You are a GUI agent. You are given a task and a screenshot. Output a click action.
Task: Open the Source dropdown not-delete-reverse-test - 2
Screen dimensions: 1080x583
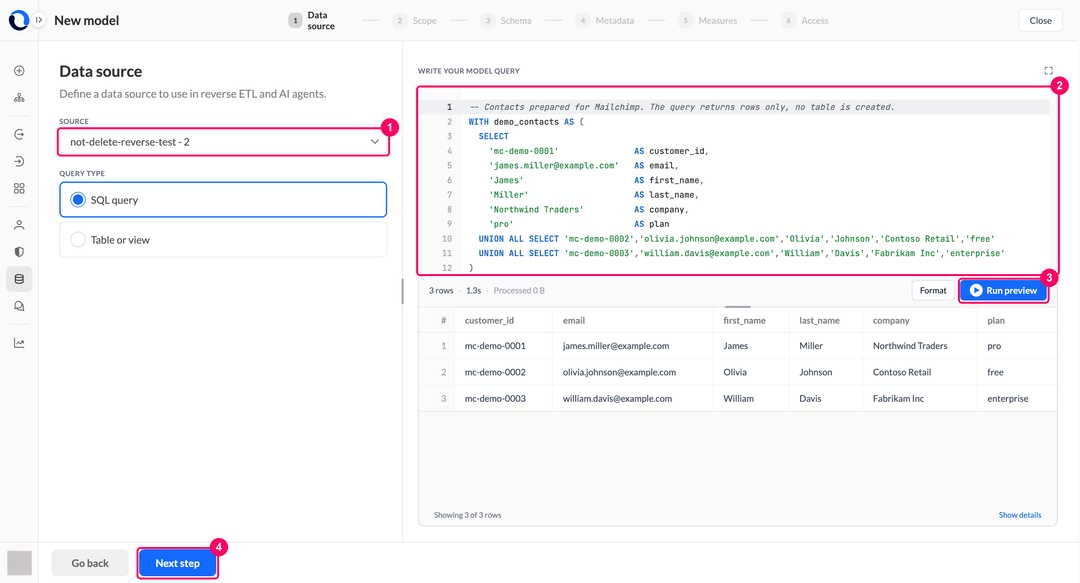click(x=223, y=142)
